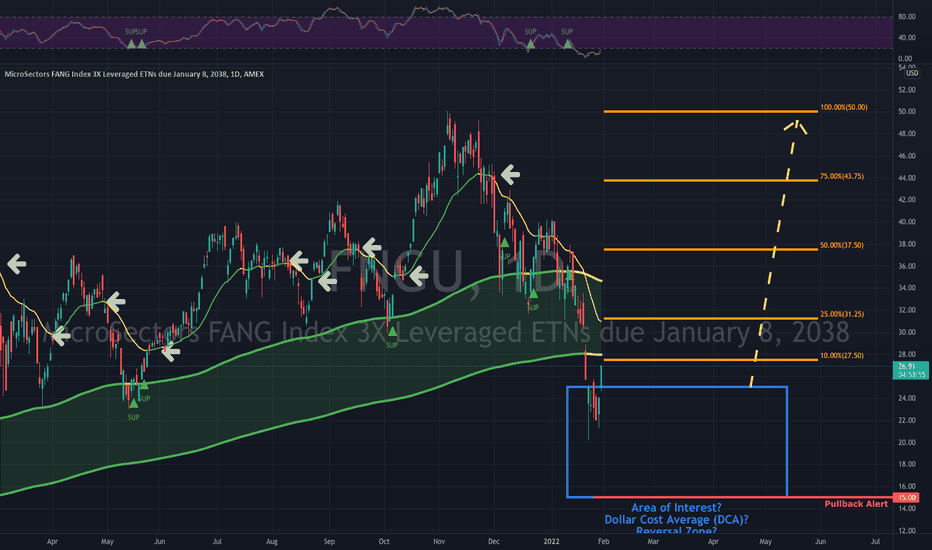932x550 pixels.
Task: Click the Dec label on time axis
Action: pos(493,542)
